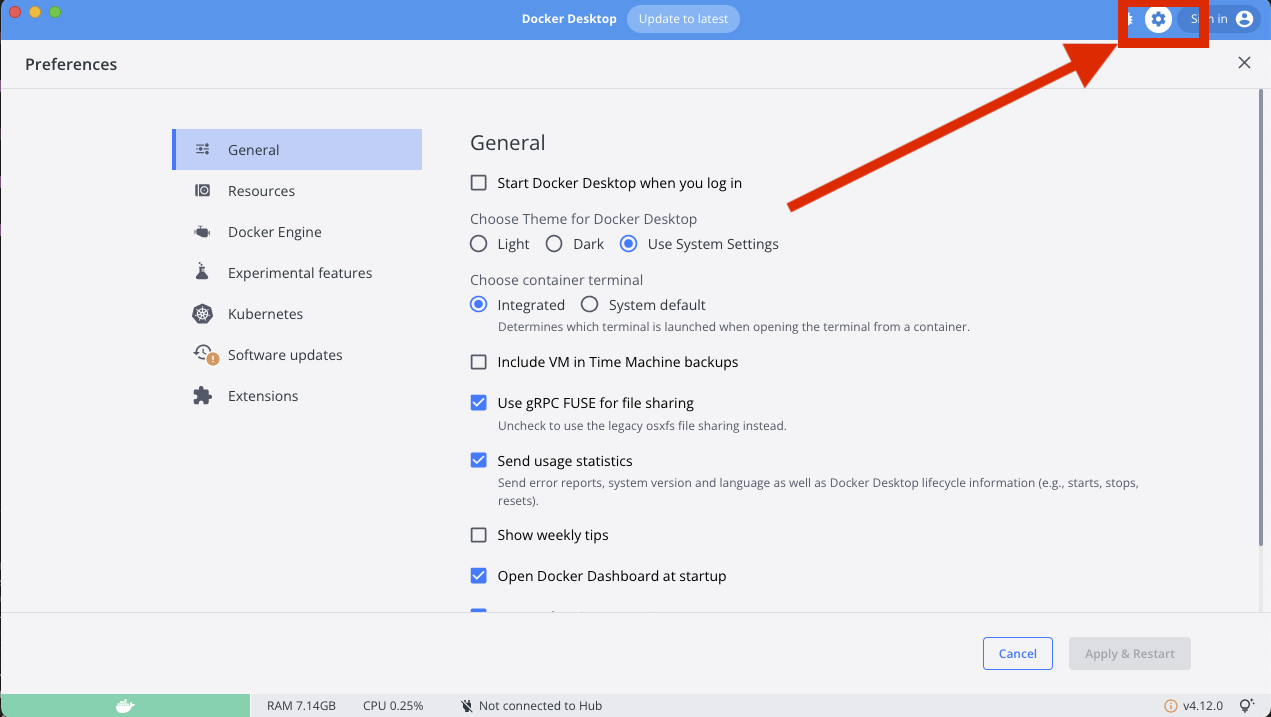Image resolution: width=1271 pixels, height=717 pixels.
Task: Click the Cancel button
Action: (x=1018, y=654)
